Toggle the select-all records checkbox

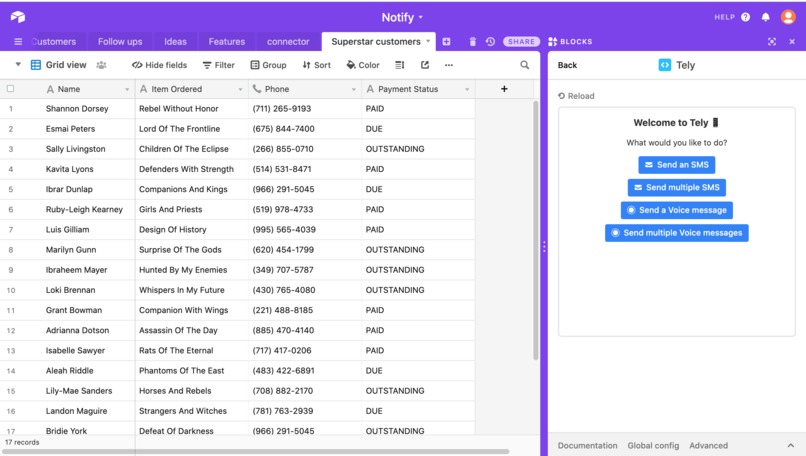(x=10, y=88)
